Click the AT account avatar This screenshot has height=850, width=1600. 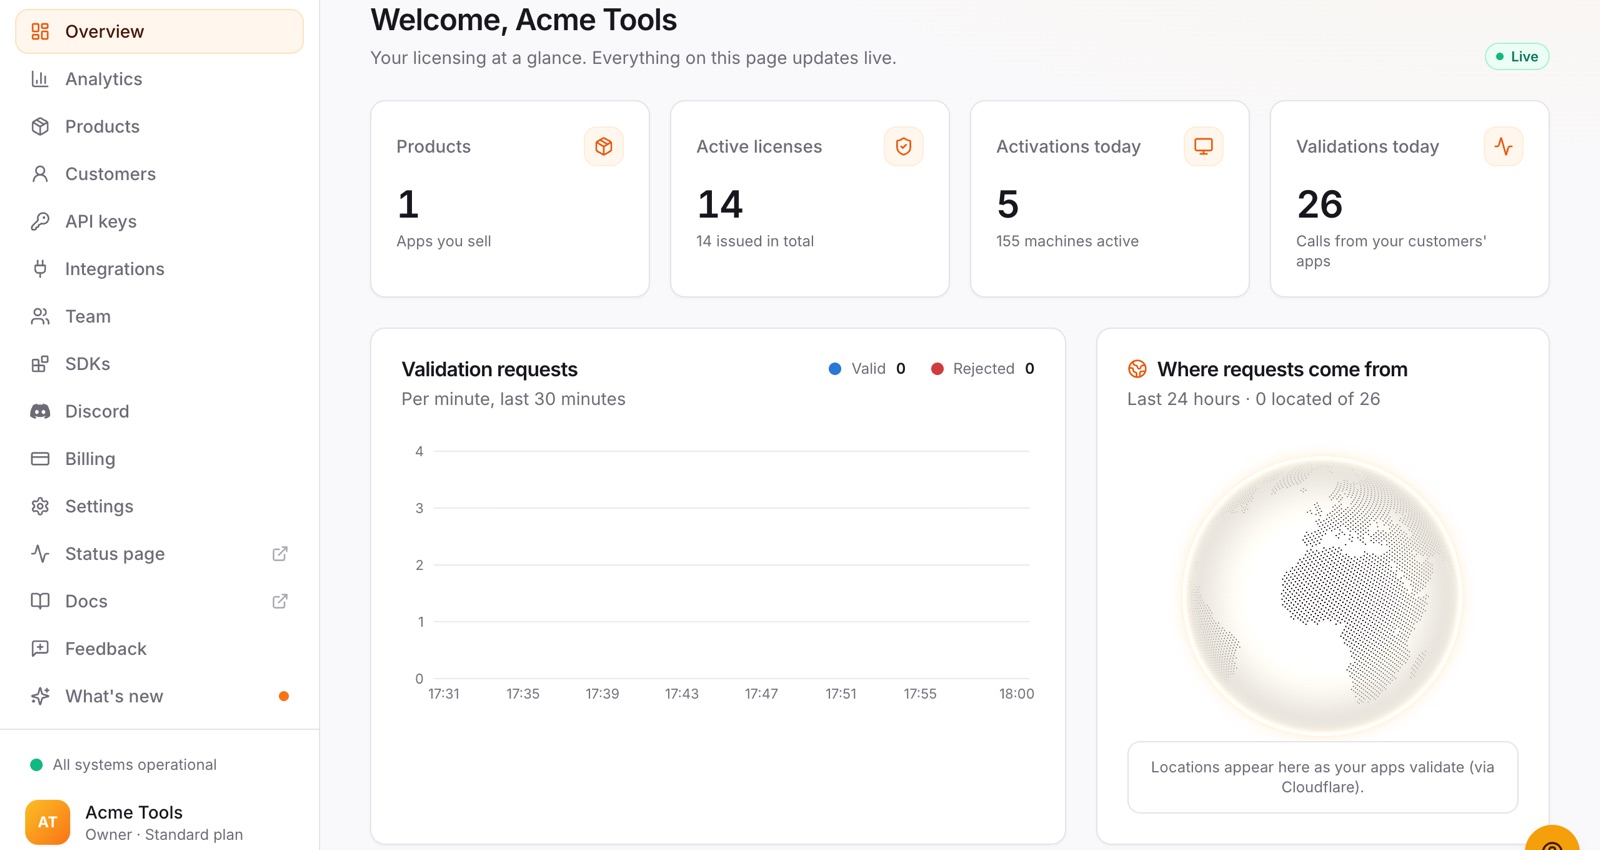48,822
